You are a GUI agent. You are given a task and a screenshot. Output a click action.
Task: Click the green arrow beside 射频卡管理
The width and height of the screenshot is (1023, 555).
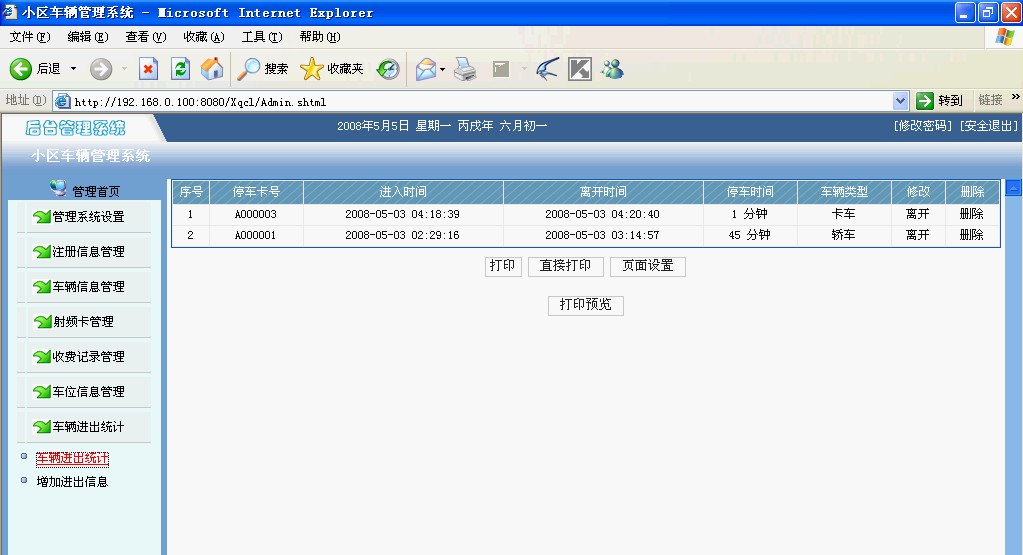42,322
